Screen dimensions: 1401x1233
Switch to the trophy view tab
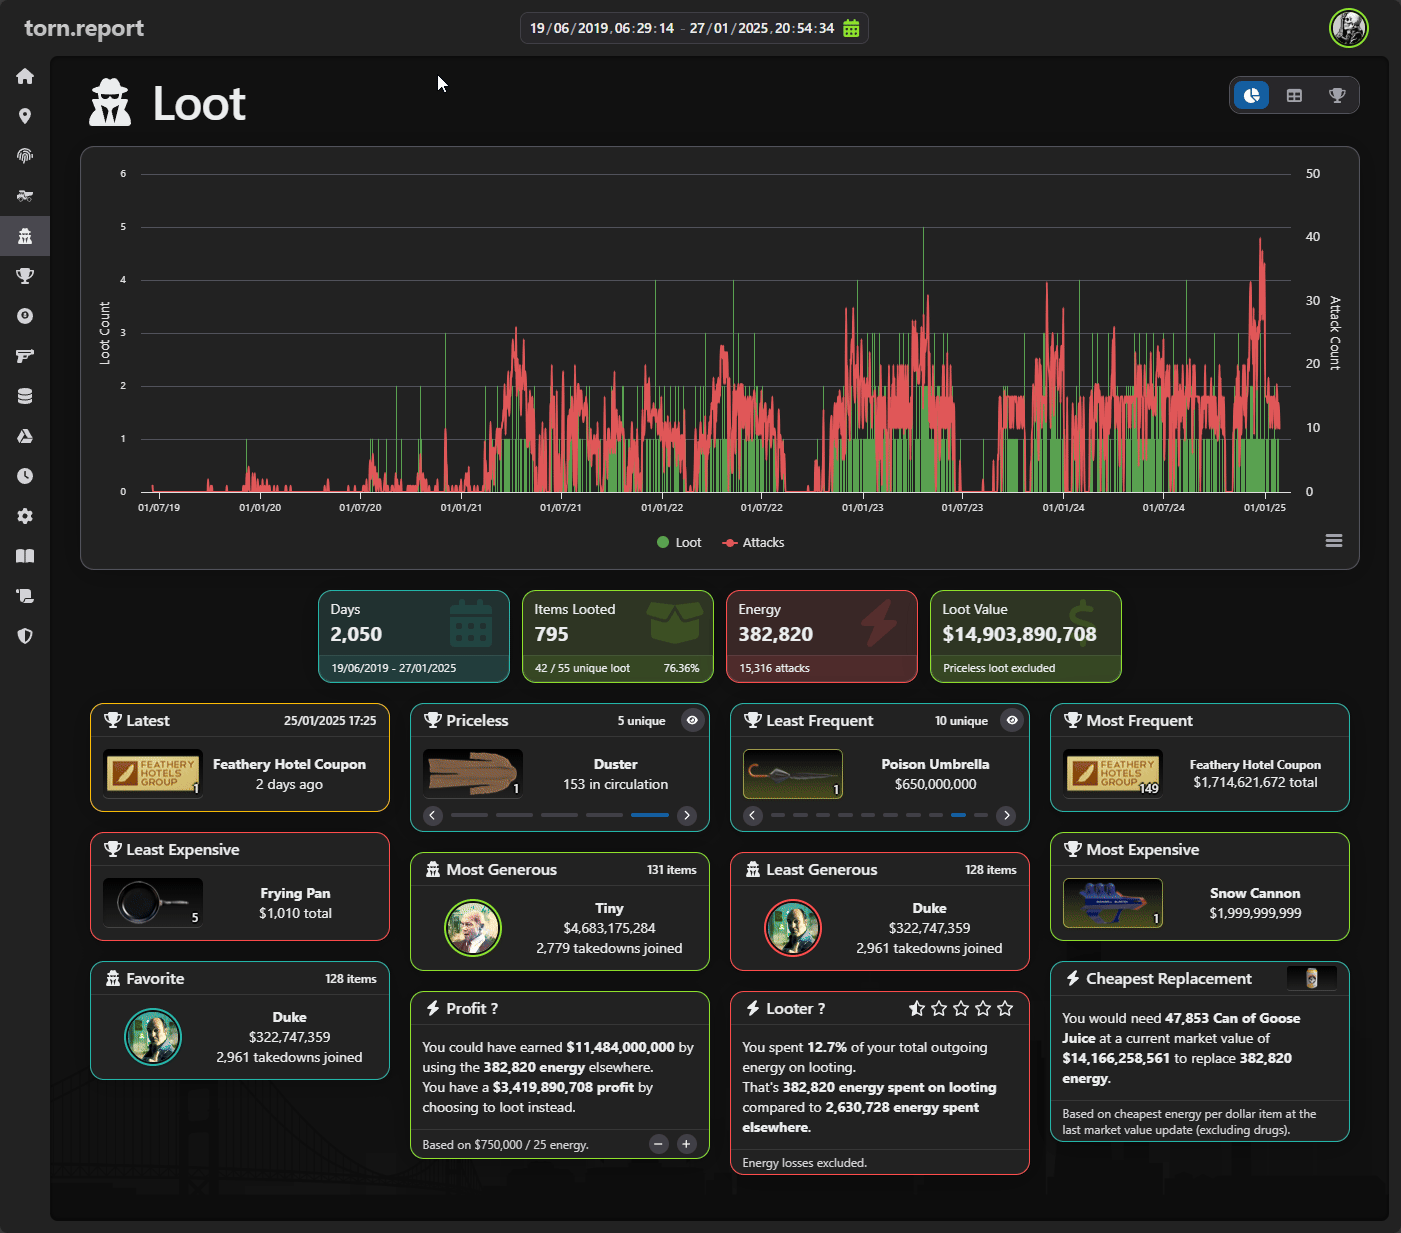coord(1337,96)
